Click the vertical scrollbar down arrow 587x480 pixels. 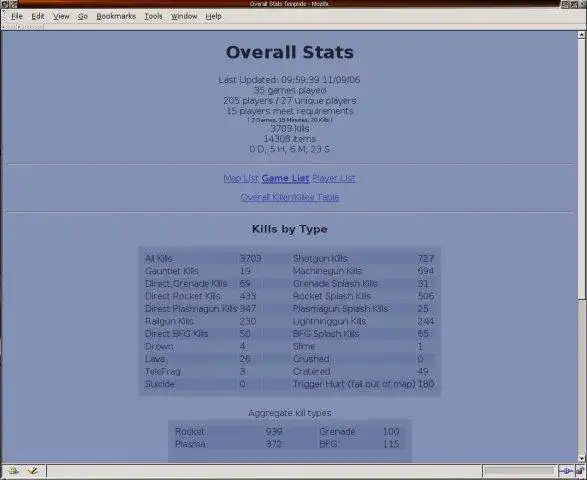click(x=581, y=458)
